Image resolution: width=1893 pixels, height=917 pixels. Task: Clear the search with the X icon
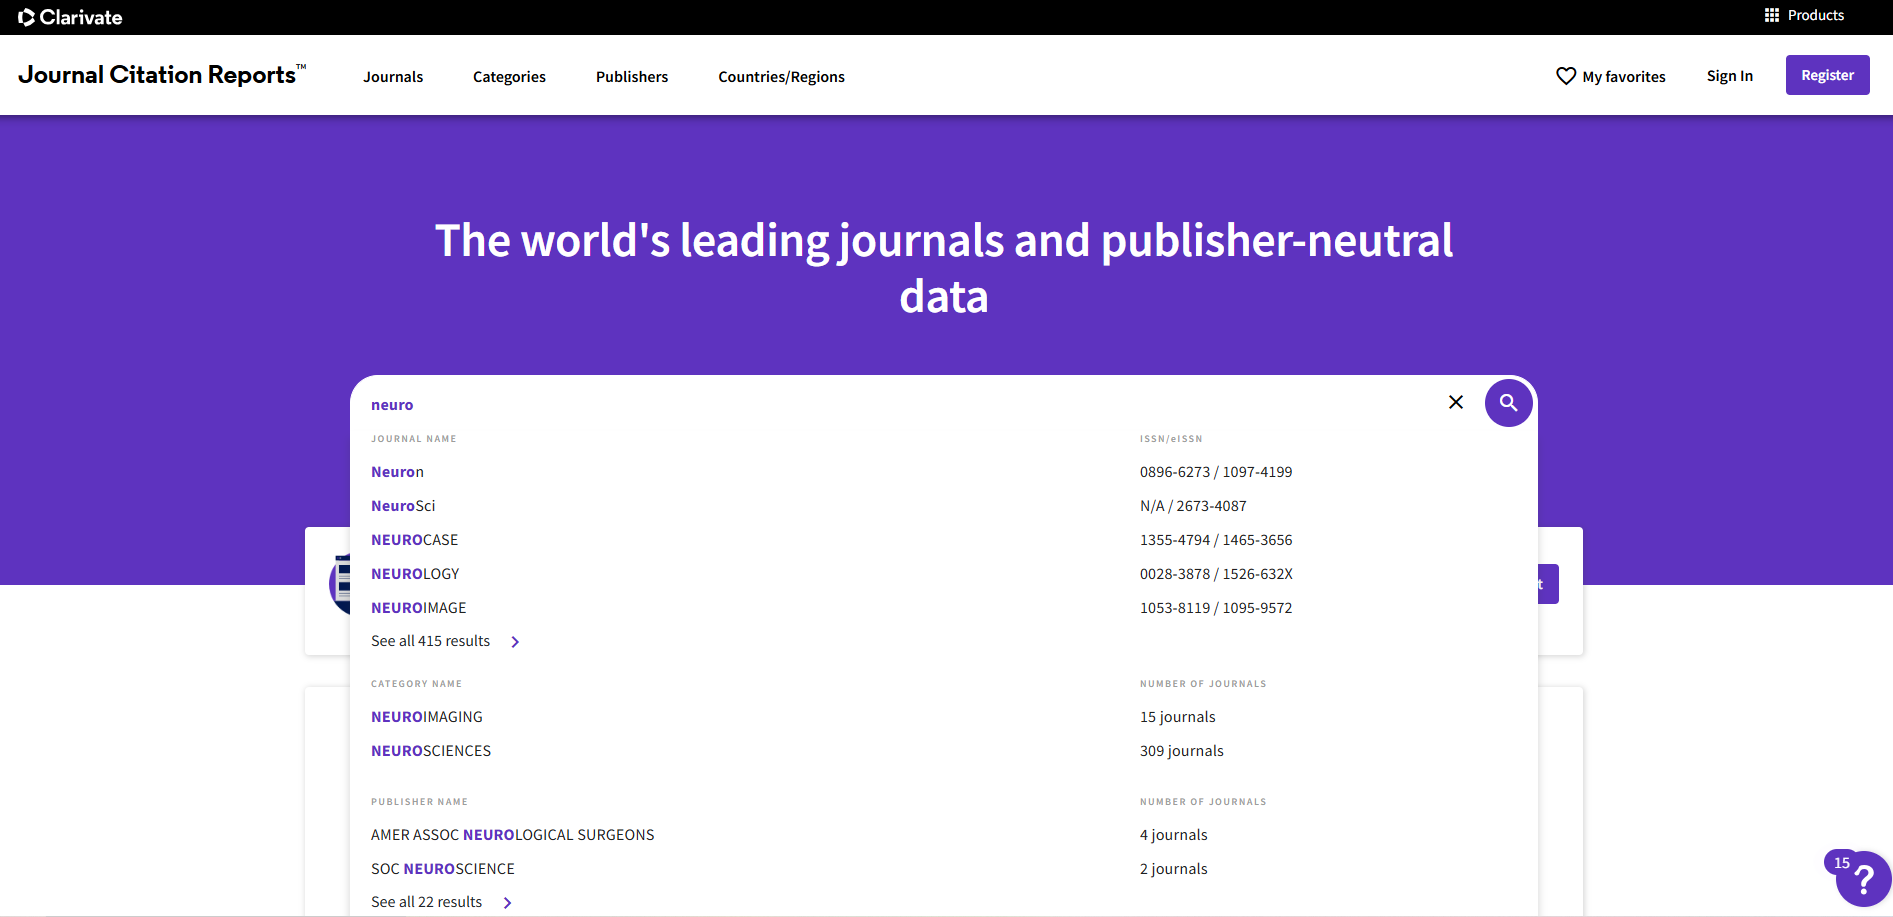(x=1456, y=402)
